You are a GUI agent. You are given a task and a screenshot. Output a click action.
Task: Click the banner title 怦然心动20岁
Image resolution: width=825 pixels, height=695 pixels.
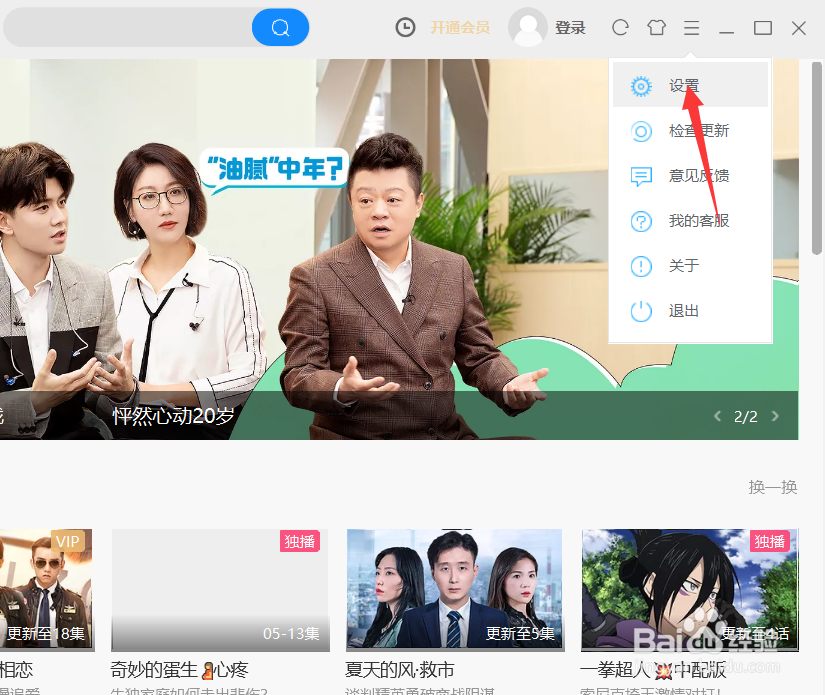click(173, 416)
